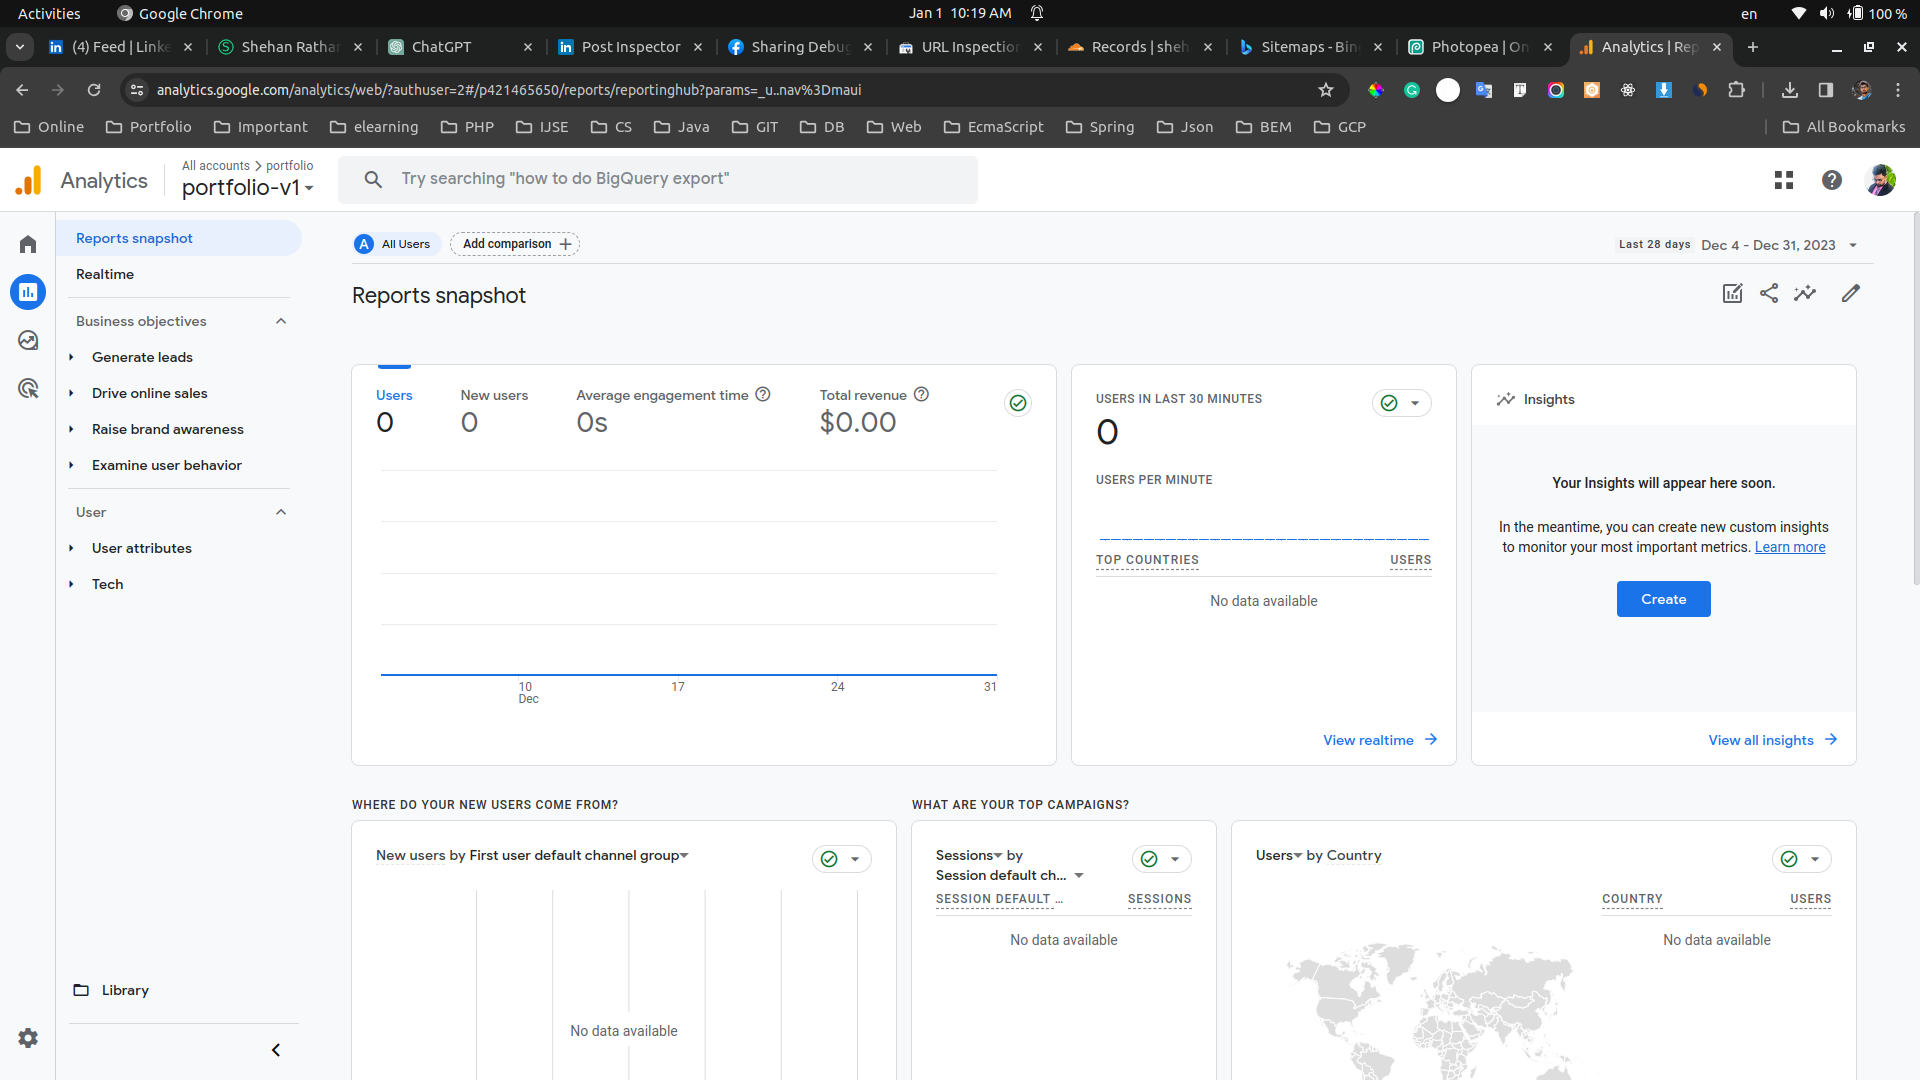Viewport: 1920px width, 1080px height.
Task: Switch to the ChatGPT browser tab
Action: click(x=441, y=47)
